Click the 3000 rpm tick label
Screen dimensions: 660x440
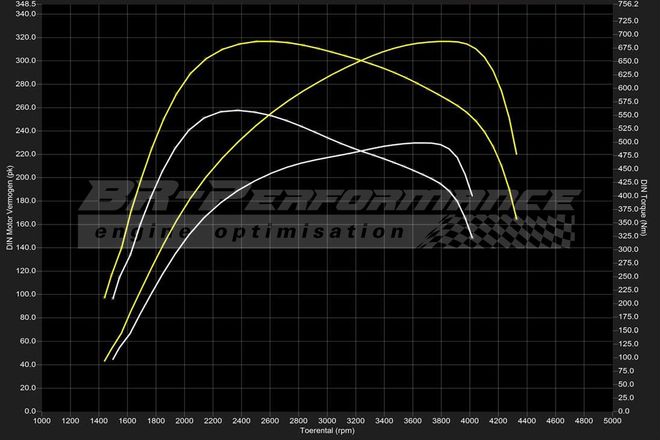pyautogui.click(x=327, y=422)
